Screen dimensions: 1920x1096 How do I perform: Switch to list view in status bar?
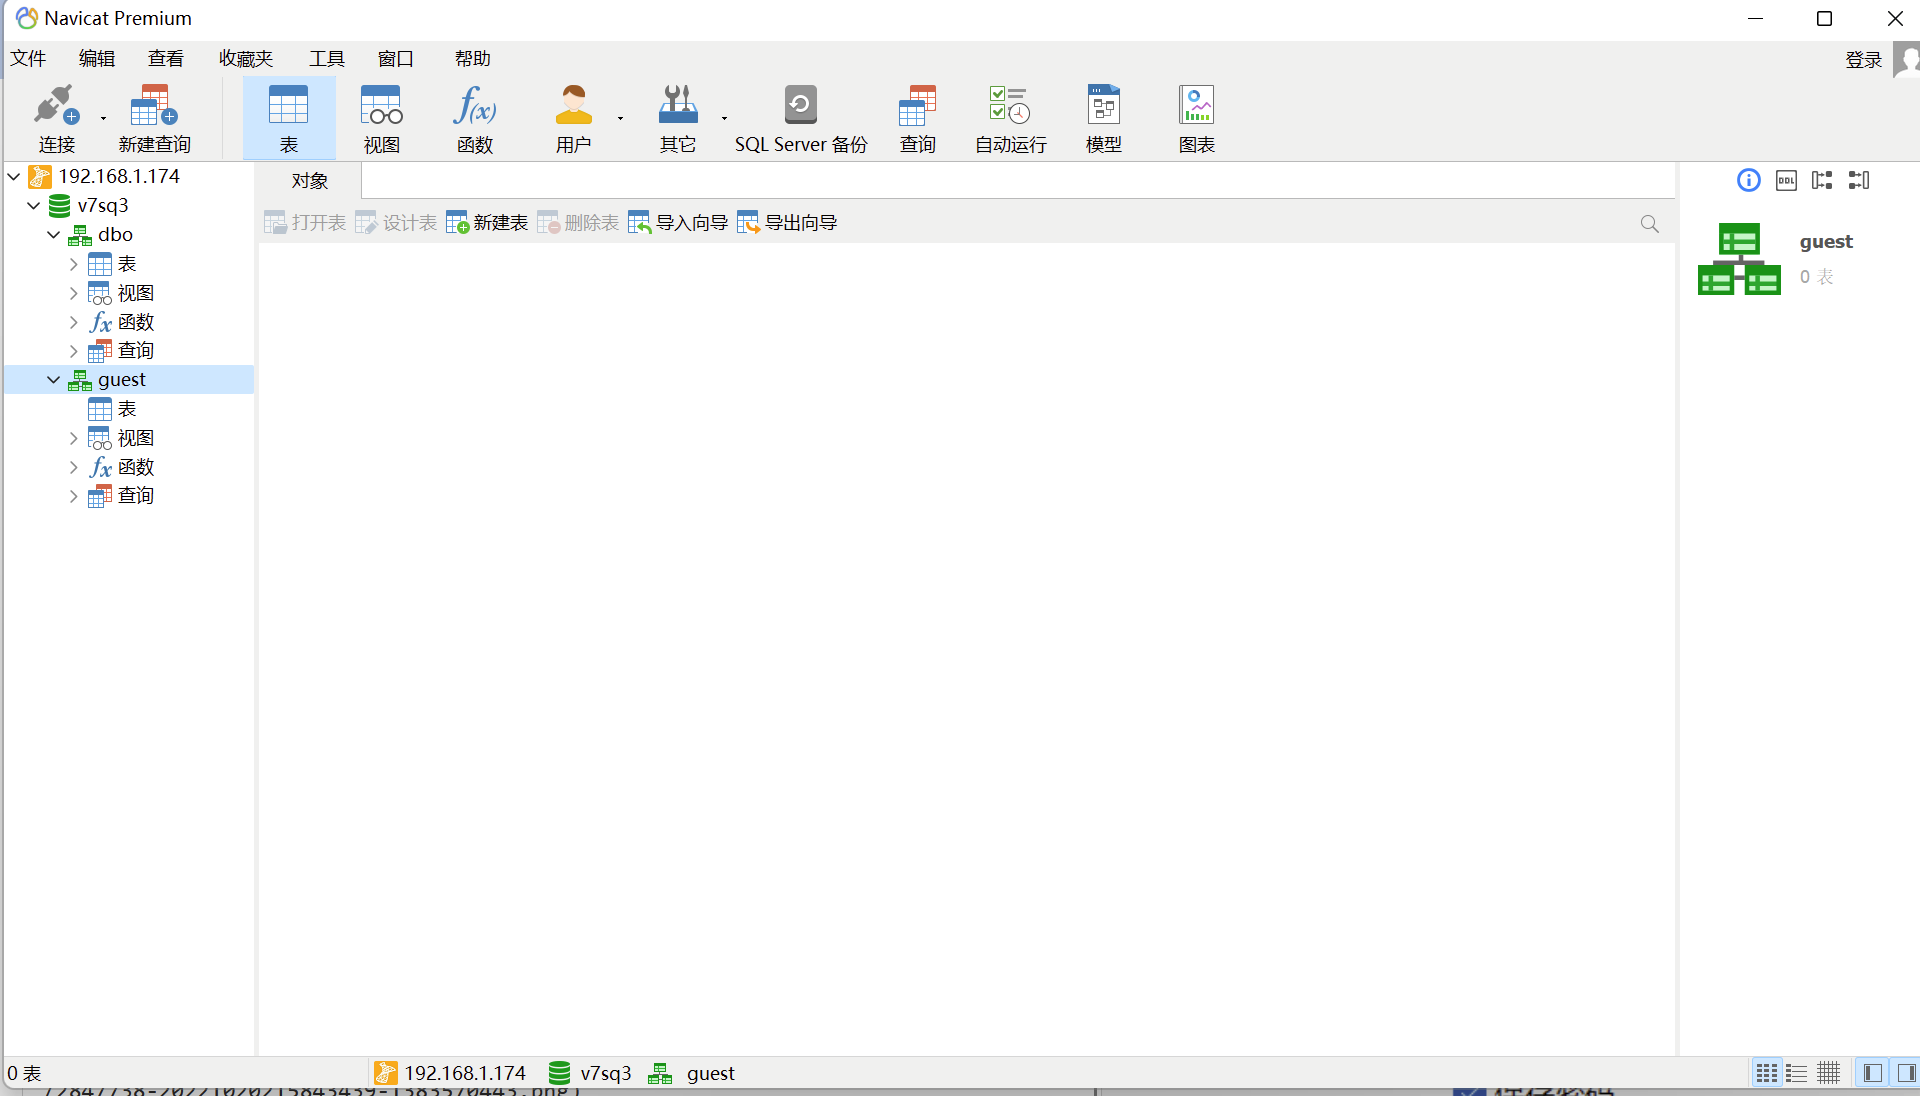click(1797, 1073)
